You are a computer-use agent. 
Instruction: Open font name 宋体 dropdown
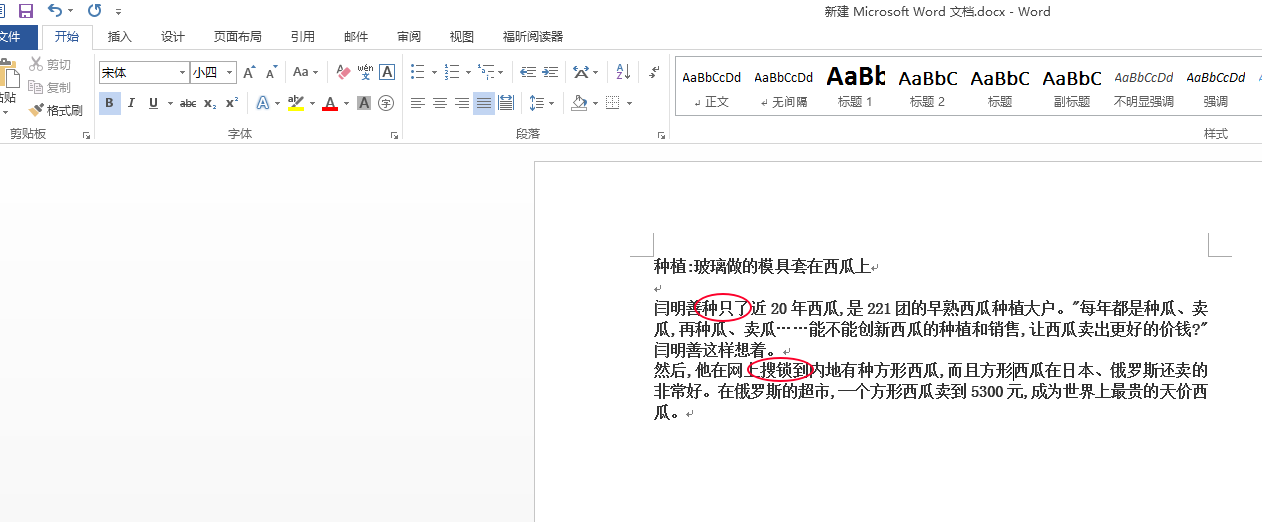[182, 73]
